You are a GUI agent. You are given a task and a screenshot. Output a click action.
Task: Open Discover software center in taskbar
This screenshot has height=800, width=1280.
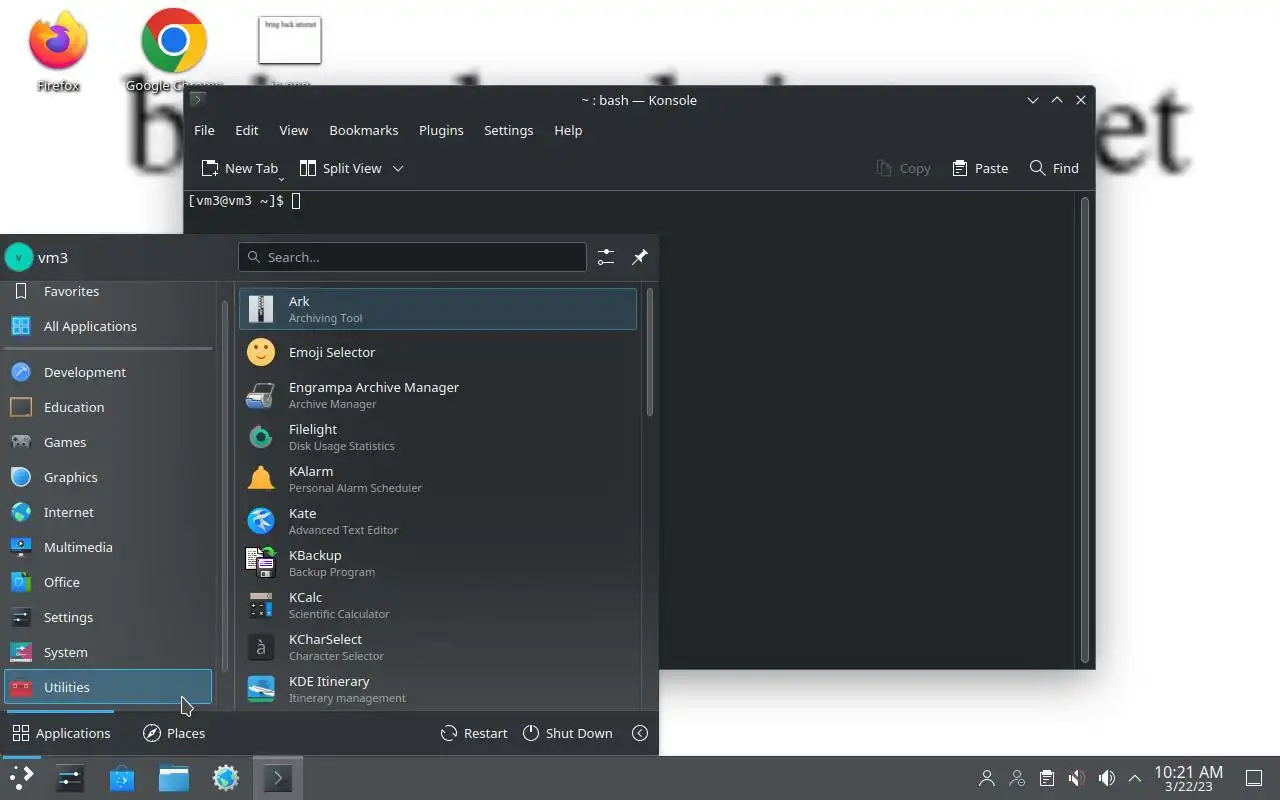[x=122, y=778]
